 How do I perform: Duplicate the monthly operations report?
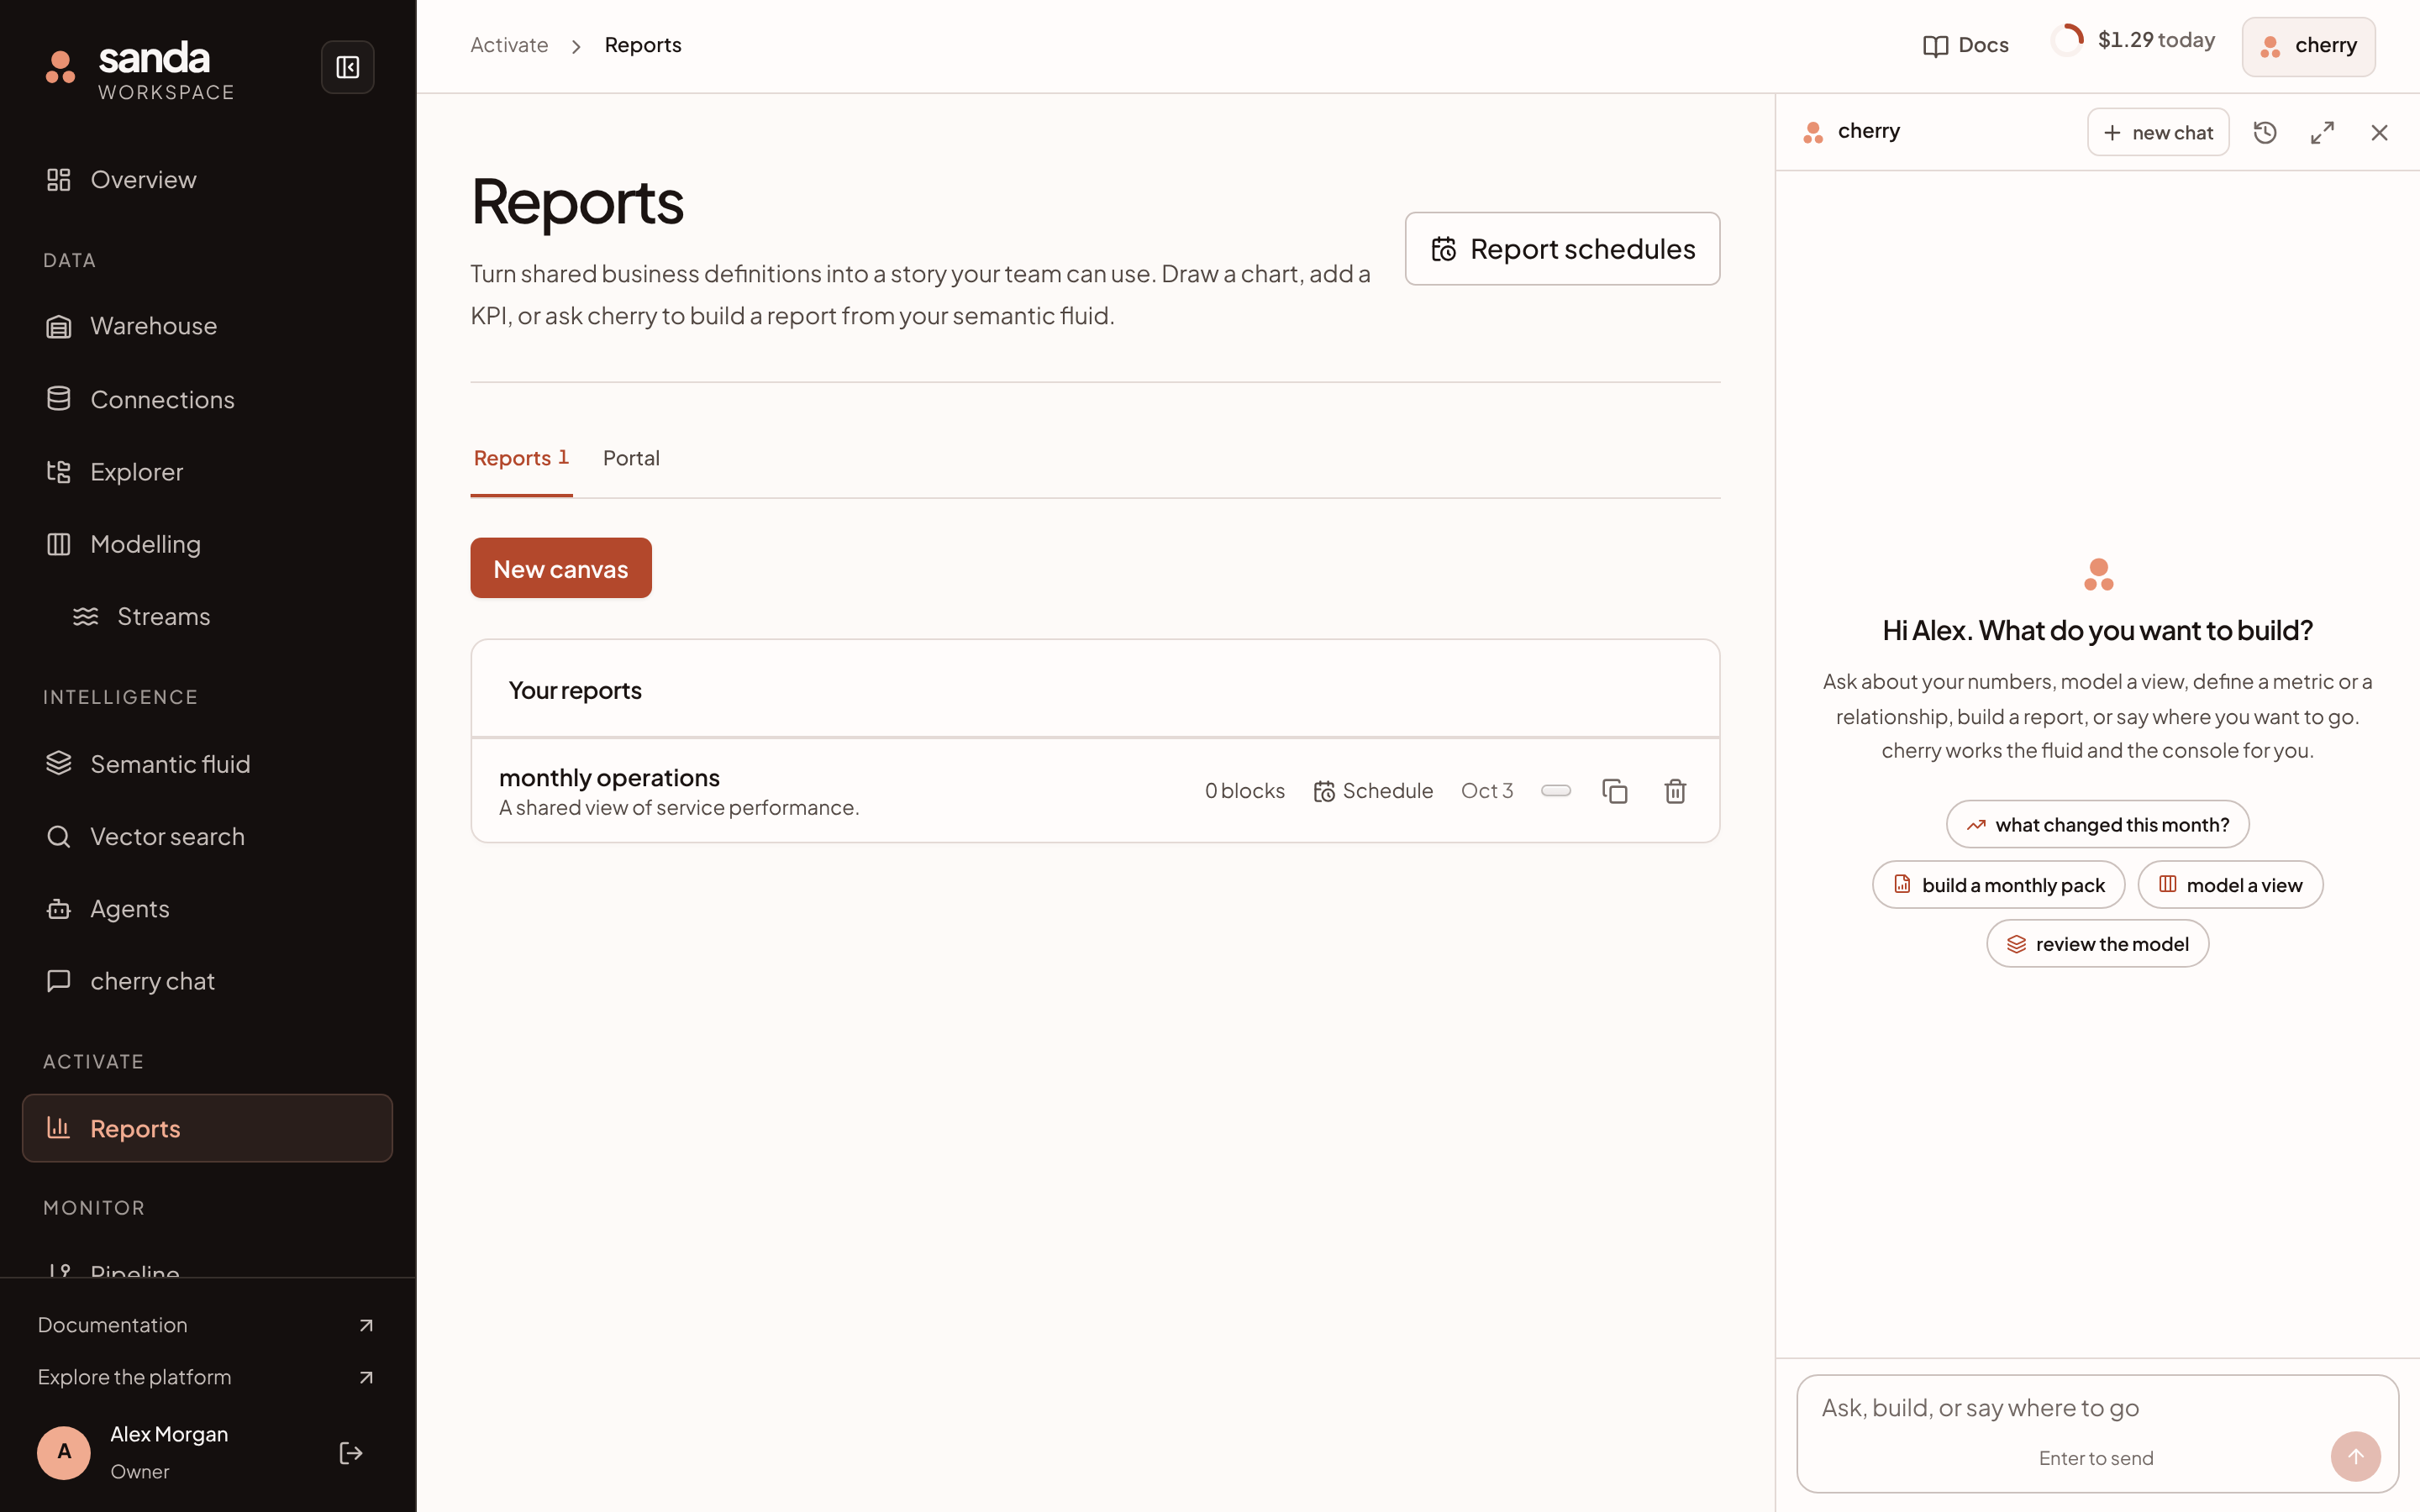click(x=1615, y=791)
